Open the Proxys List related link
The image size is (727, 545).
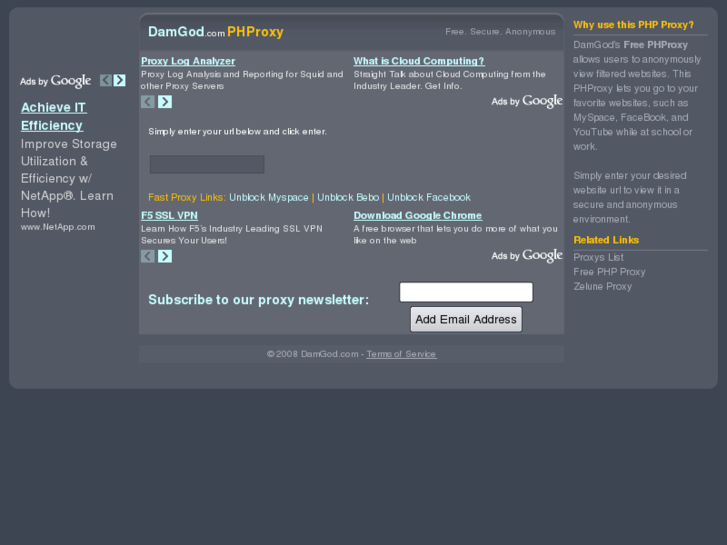[x=598, y=257]
